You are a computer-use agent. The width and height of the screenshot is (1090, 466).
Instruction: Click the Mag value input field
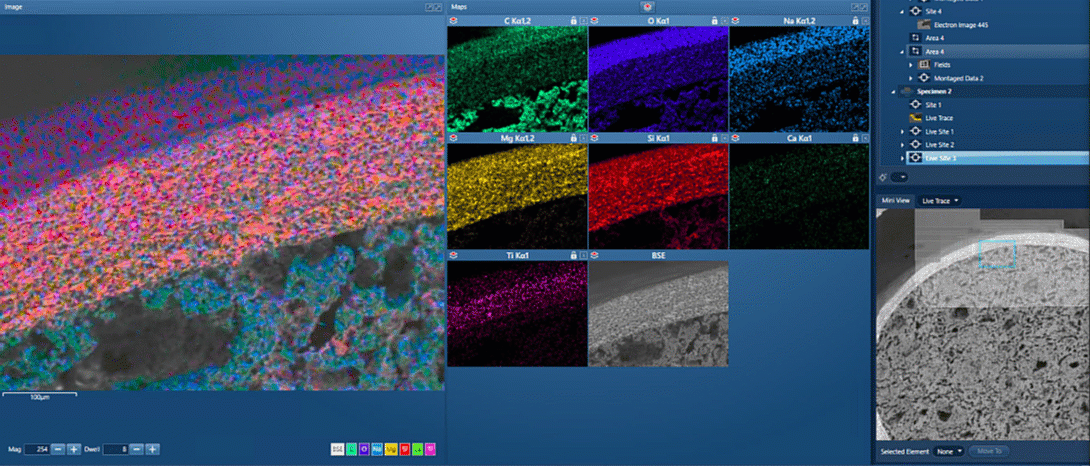point(37,449)
